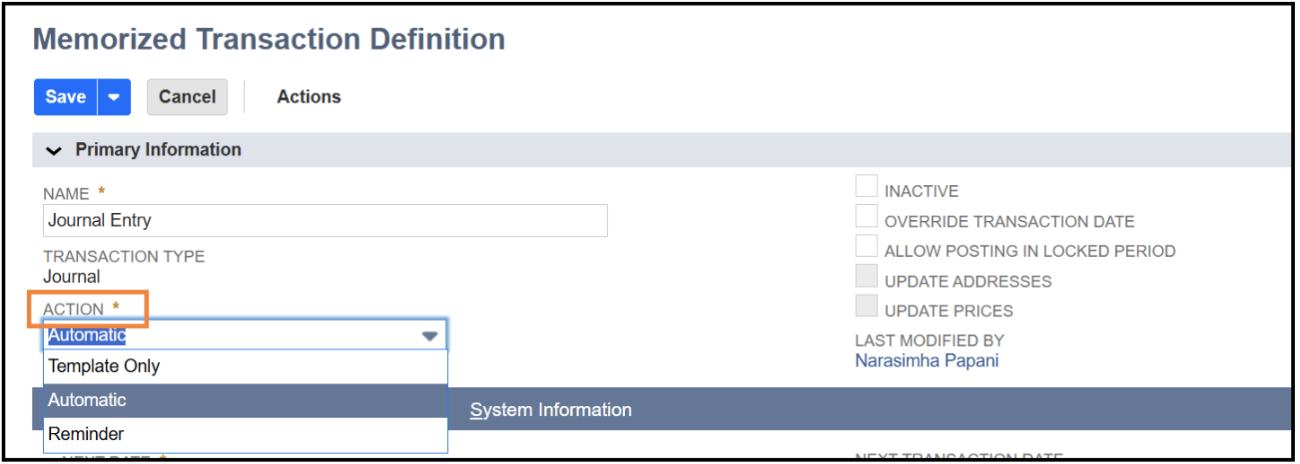Open the Actions menu
1300x464 pixels.
tap(309, 97)
